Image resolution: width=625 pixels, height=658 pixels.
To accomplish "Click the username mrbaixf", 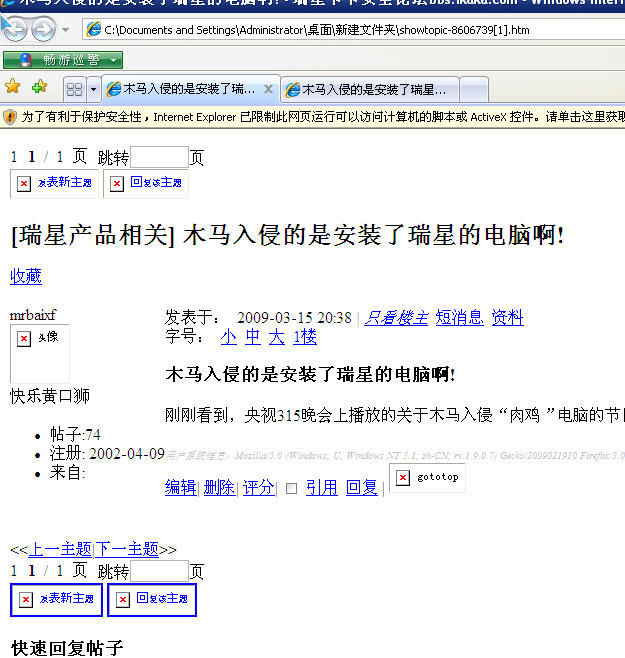I will (x=33, y=315).
